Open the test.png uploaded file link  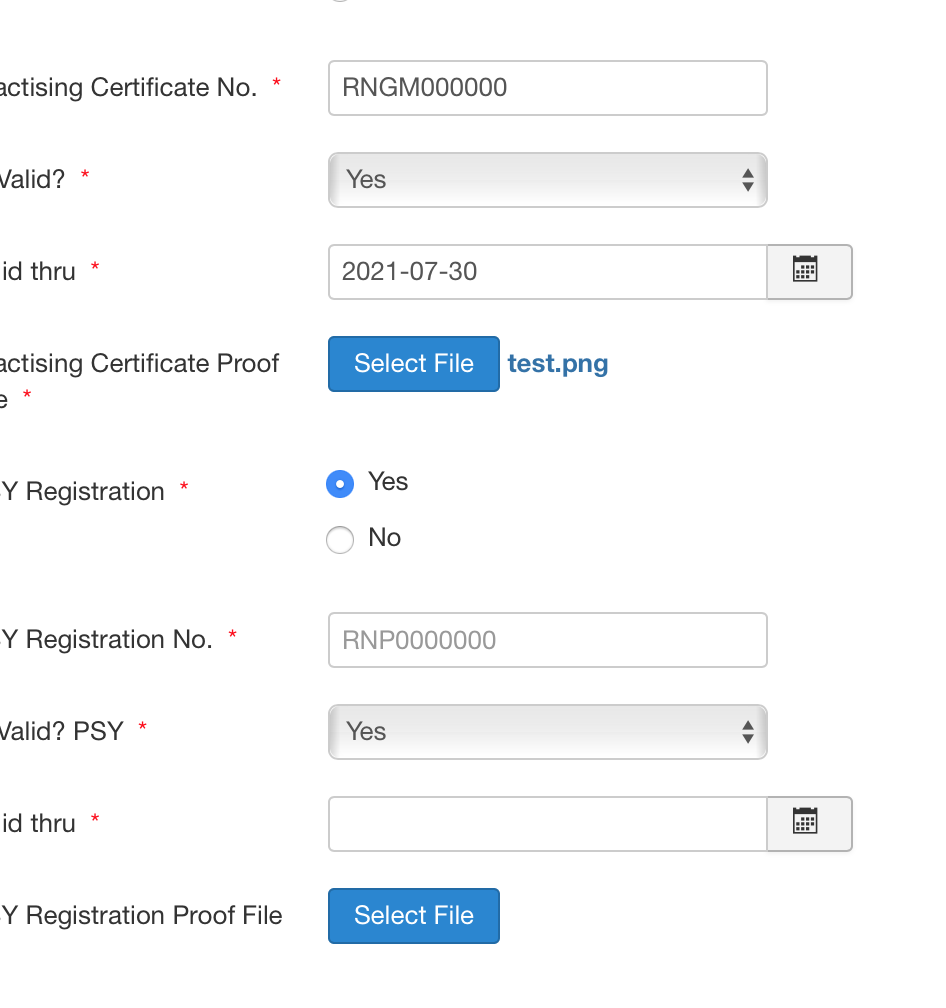point(558,364)
